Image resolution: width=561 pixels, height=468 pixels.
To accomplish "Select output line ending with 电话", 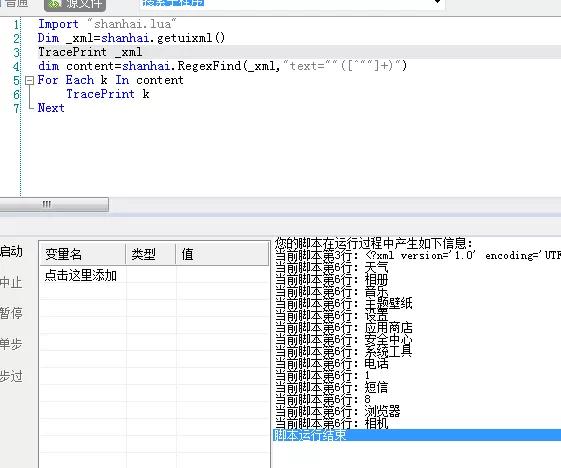I will pyautogui.click(x=332, y=364).
